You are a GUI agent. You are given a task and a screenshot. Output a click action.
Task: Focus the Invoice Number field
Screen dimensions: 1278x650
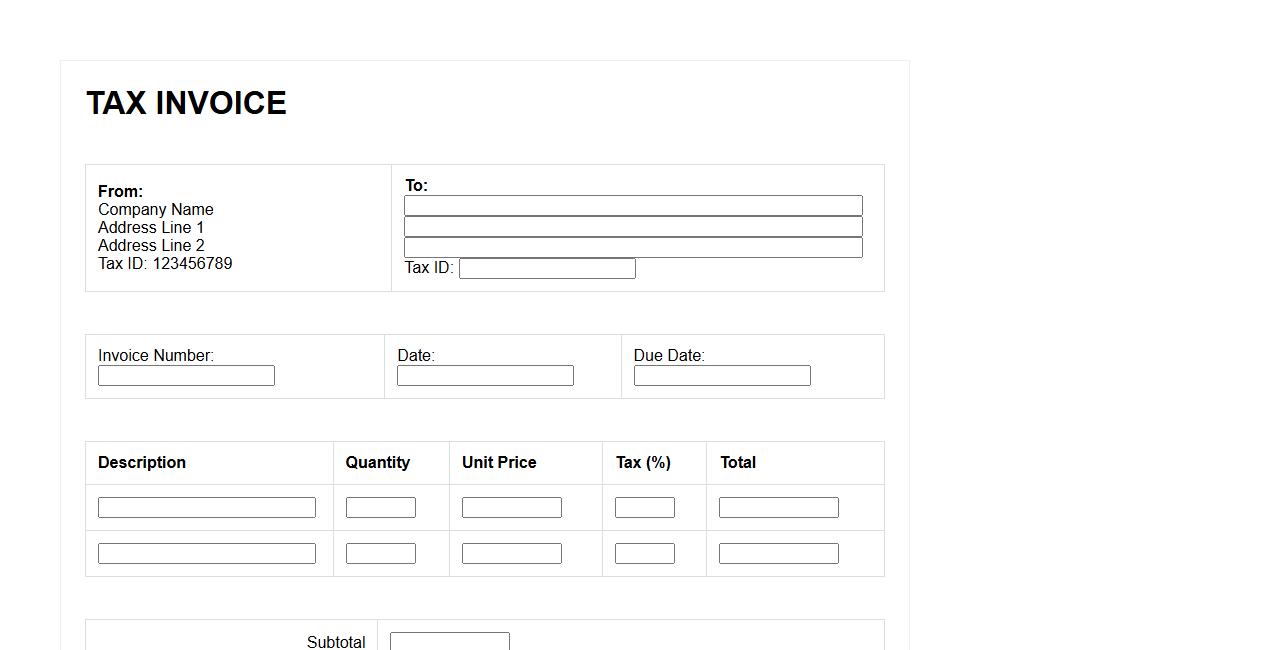[186, 376]
